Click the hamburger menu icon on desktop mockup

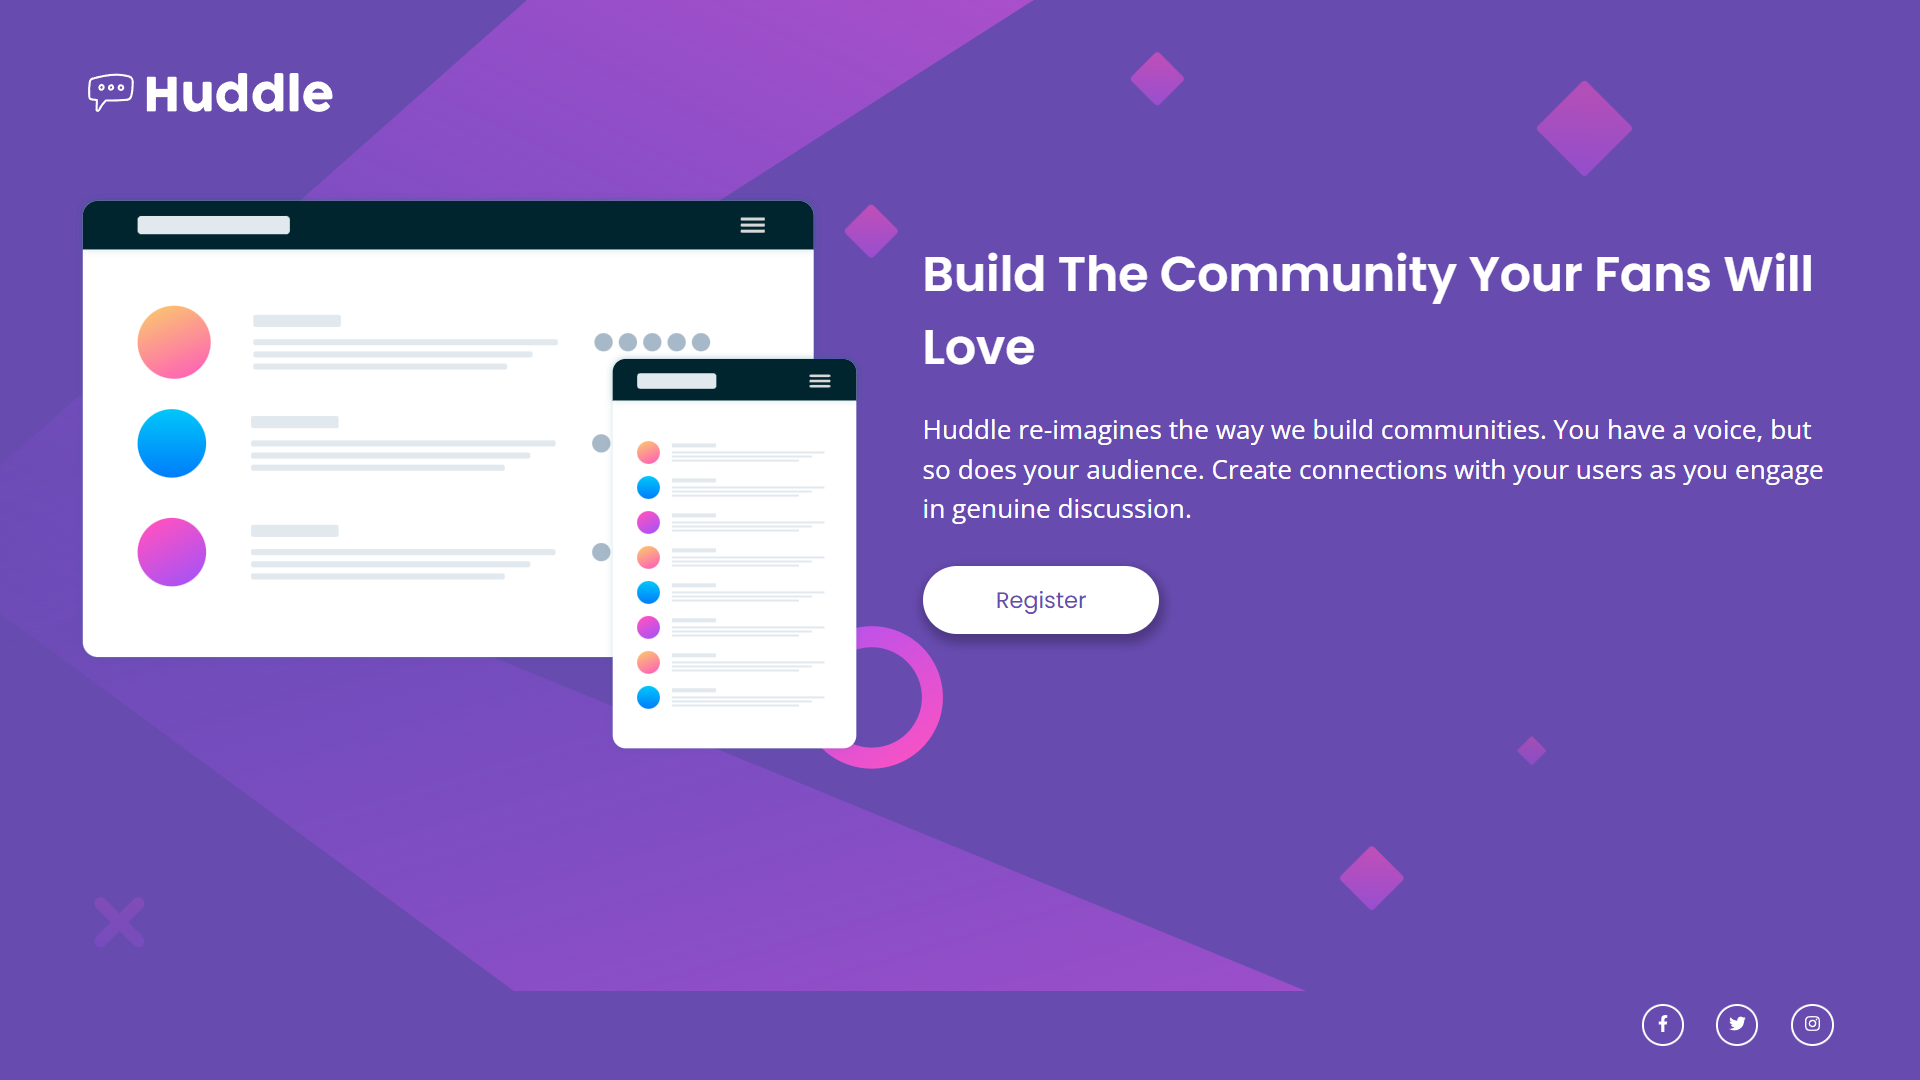(752, 224)
